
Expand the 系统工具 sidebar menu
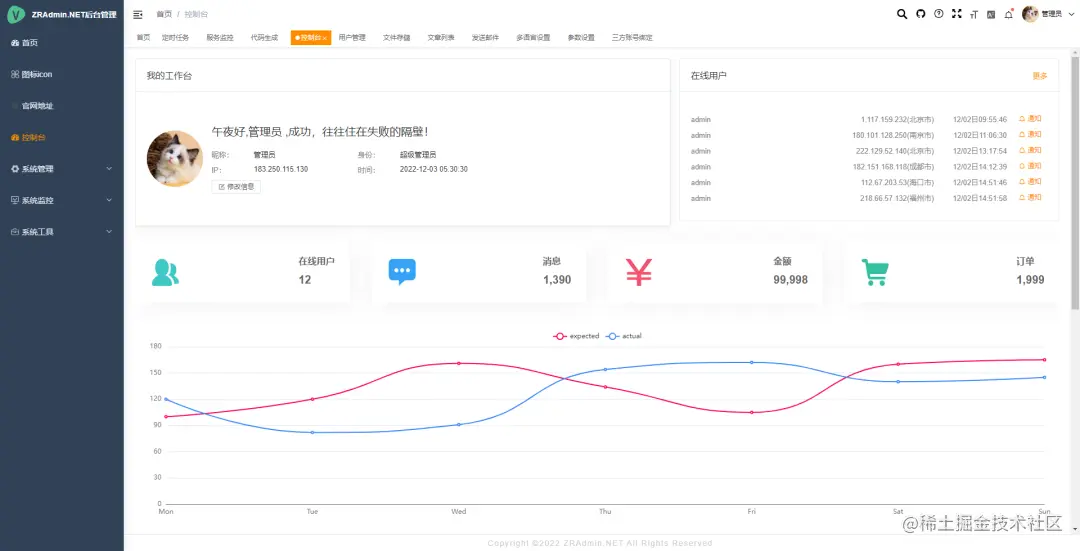pyautogui.click(x=61, y=232)
